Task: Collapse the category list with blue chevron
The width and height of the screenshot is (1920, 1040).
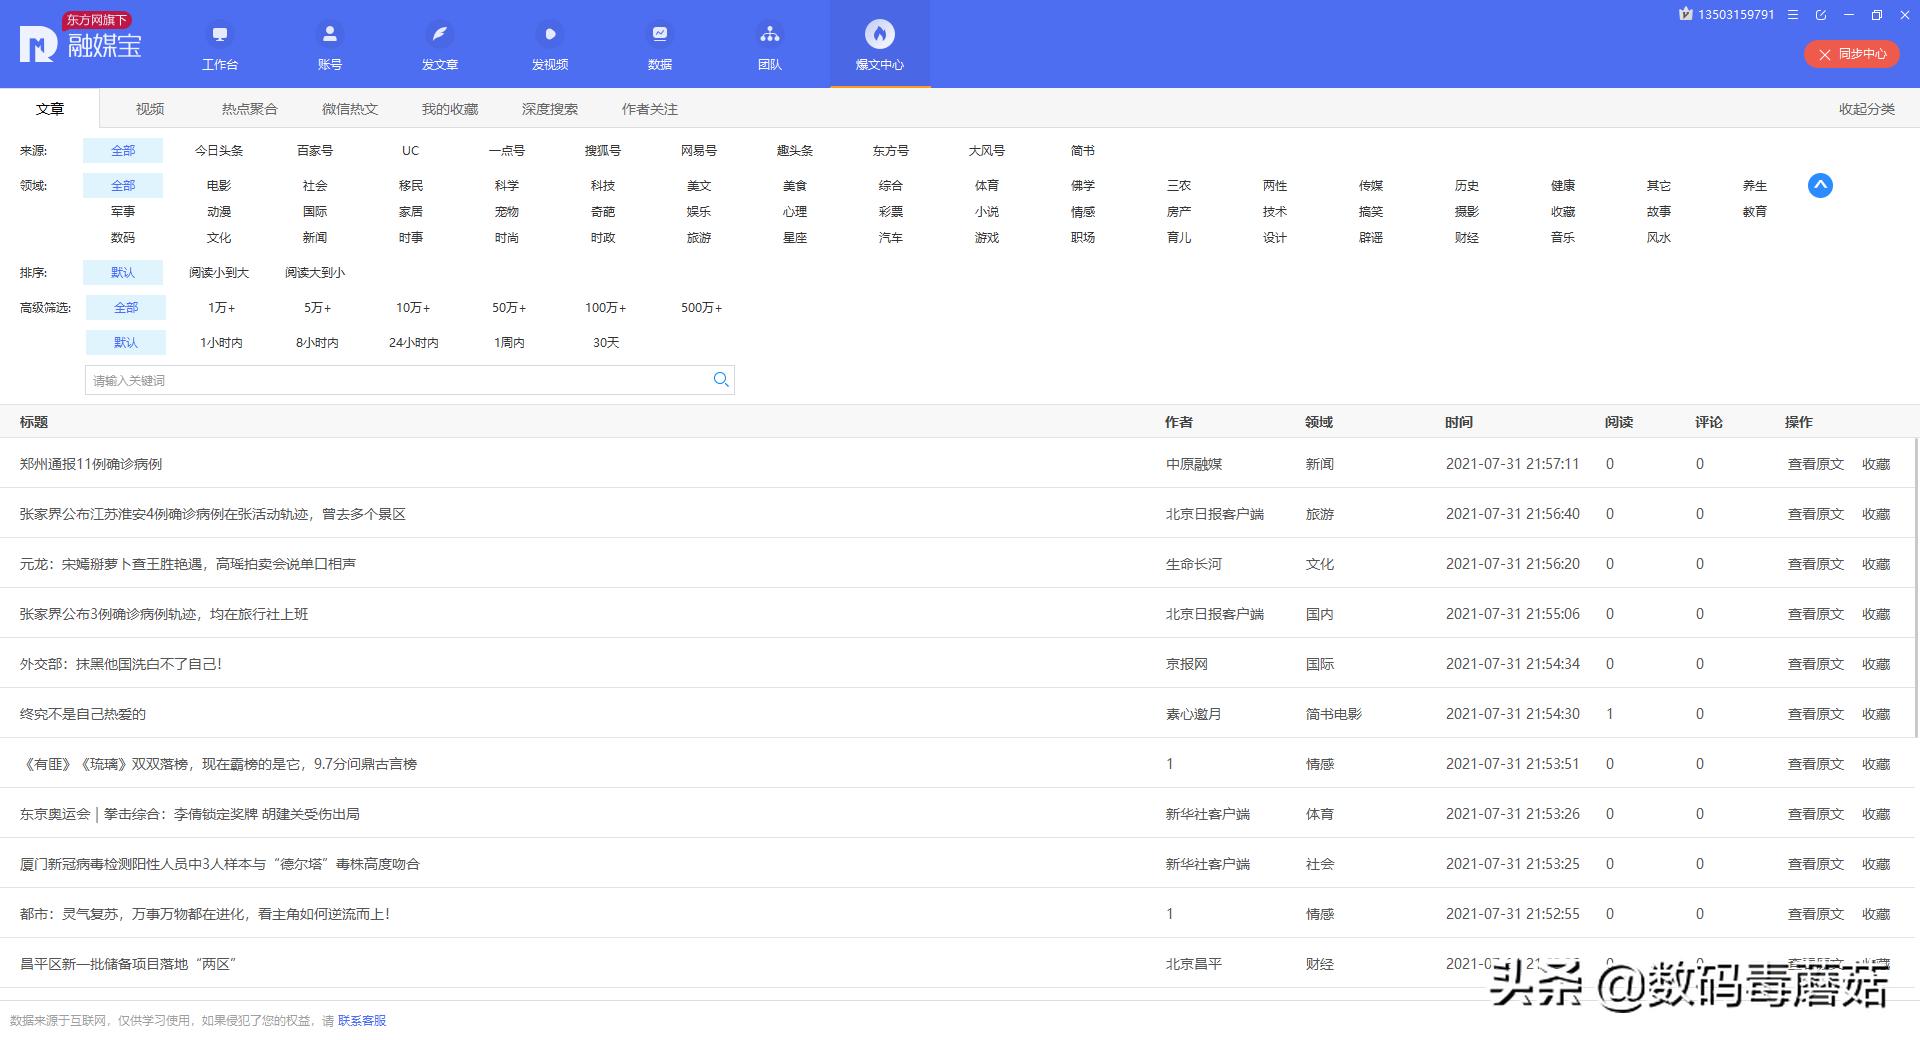Action: 1820,186
